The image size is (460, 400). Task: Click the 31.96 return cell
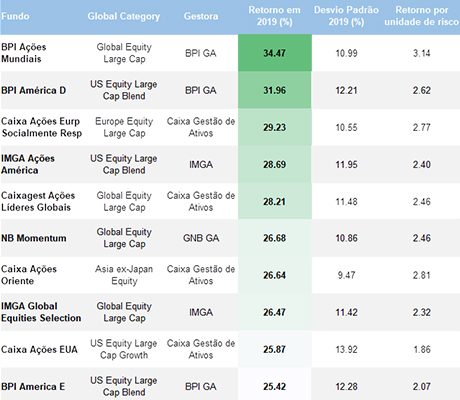275,90
